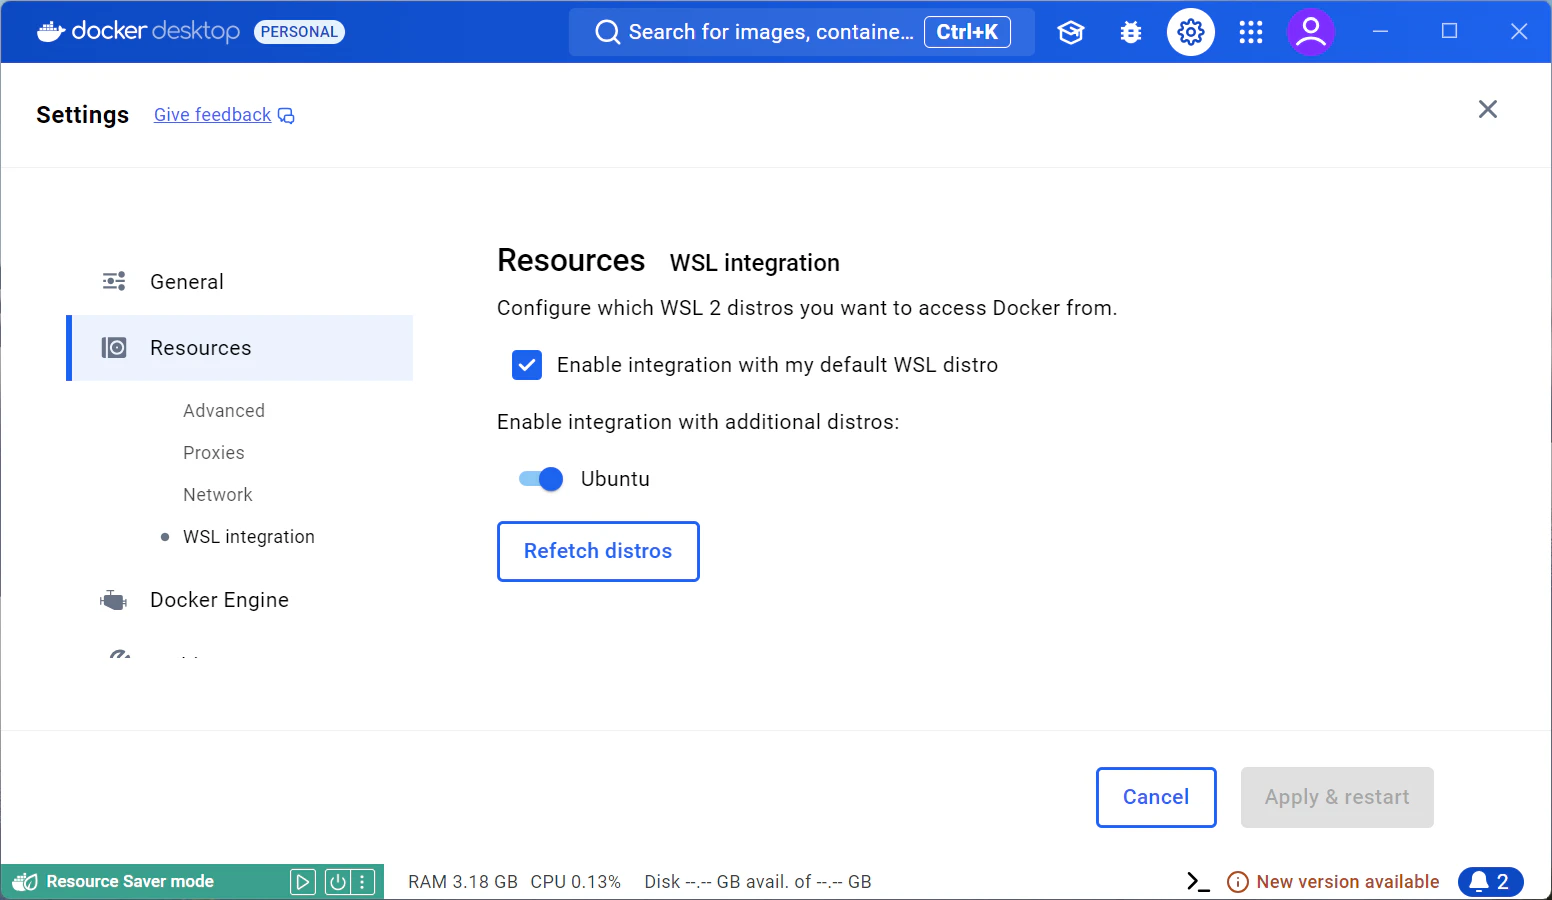Open the Advanced resources sub-section

point(224,411)
